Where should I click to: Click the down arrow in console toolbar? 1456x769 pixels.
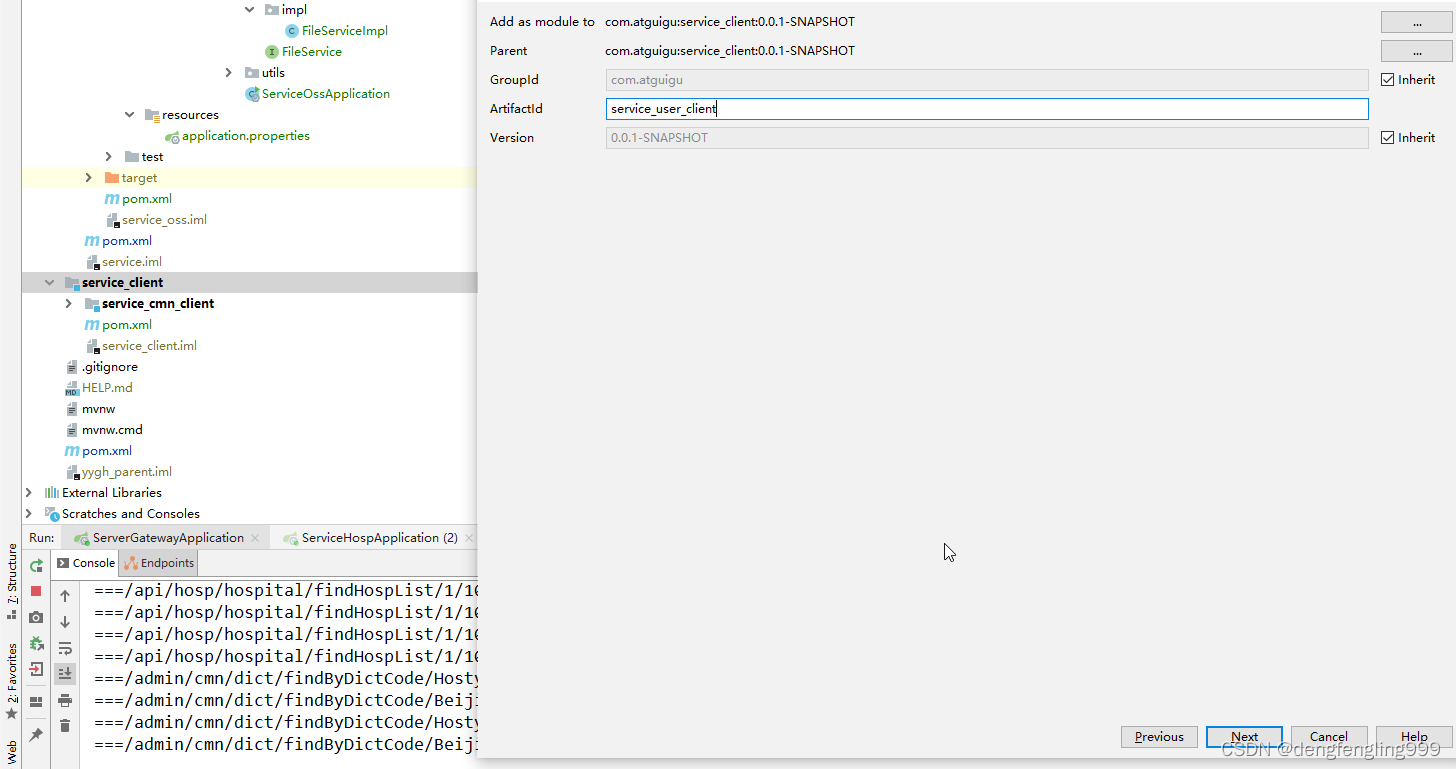coord(65,622)
